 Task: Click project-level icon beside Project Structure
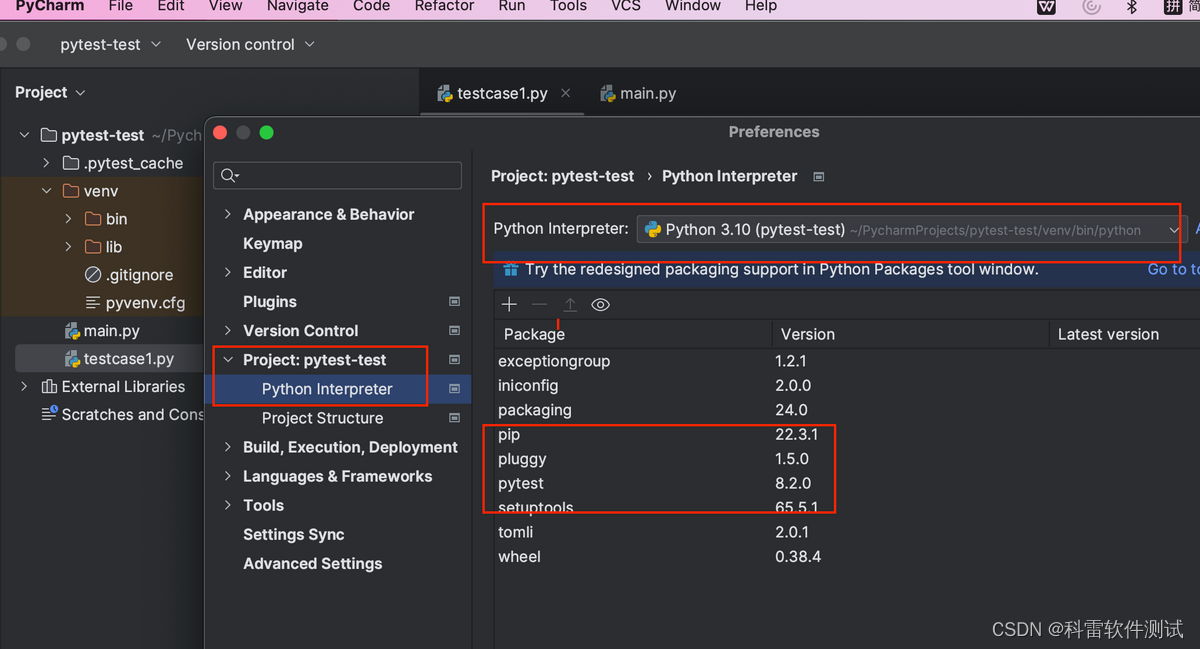coord(454,417)
